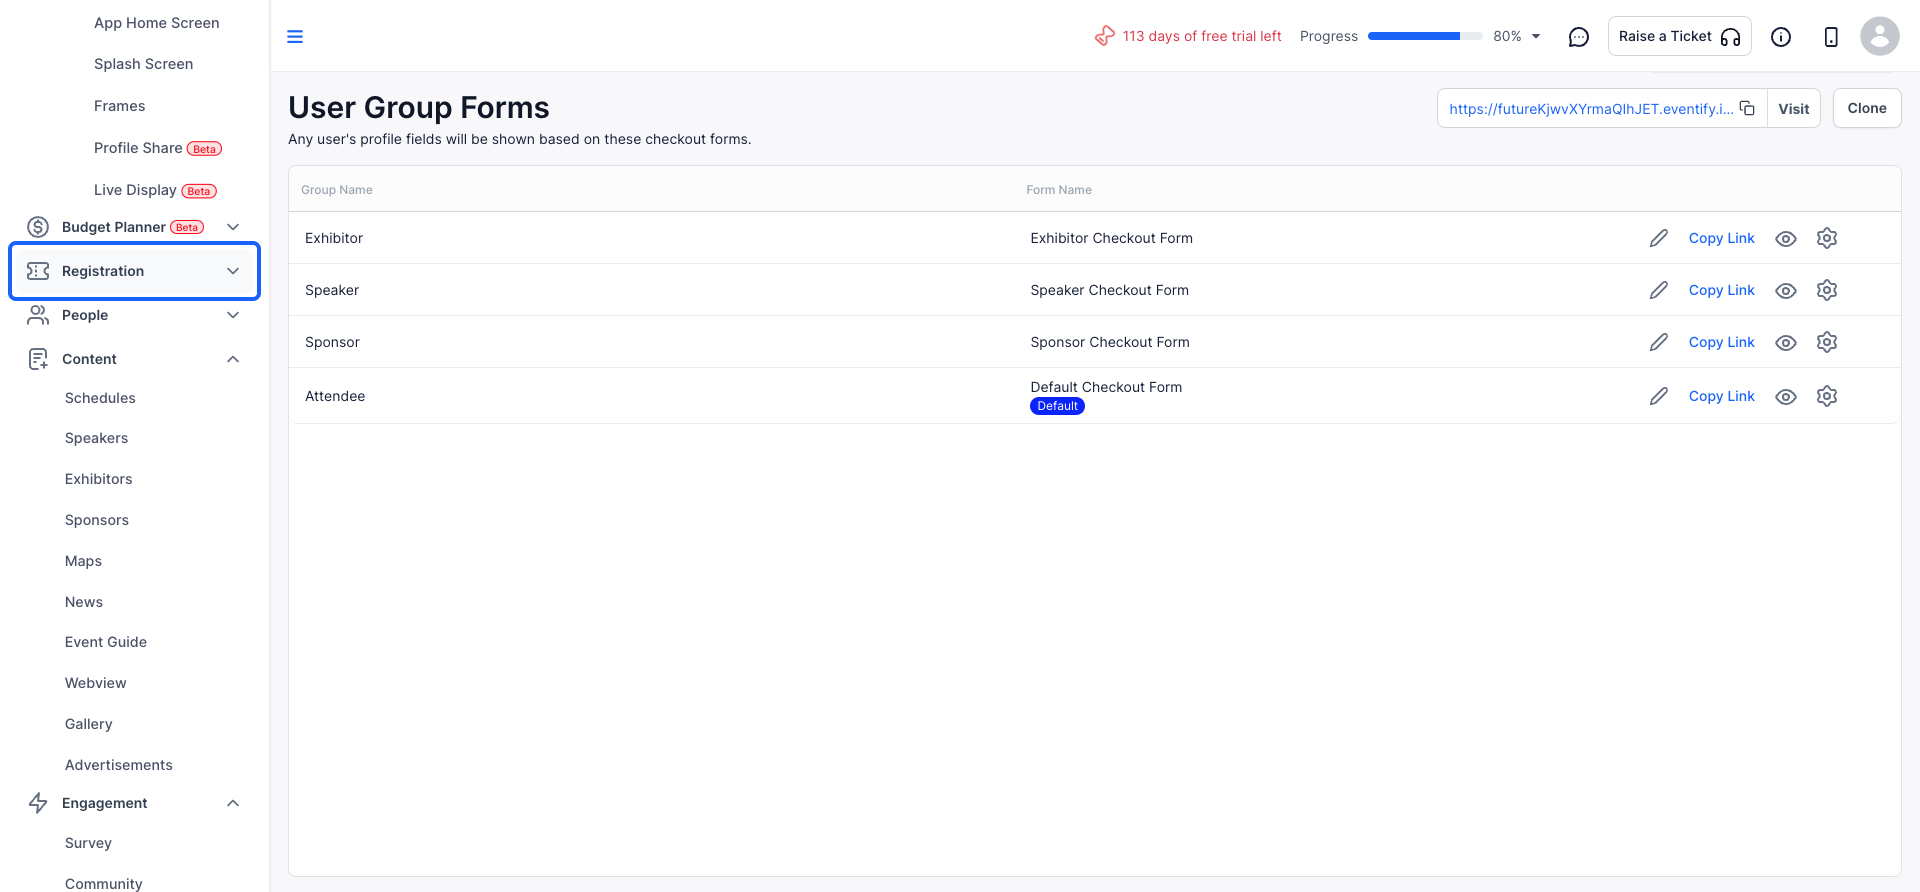The width and height of the screenshot is (1920, 892).
Task: Go to Maps
Action: click(84, 561)
